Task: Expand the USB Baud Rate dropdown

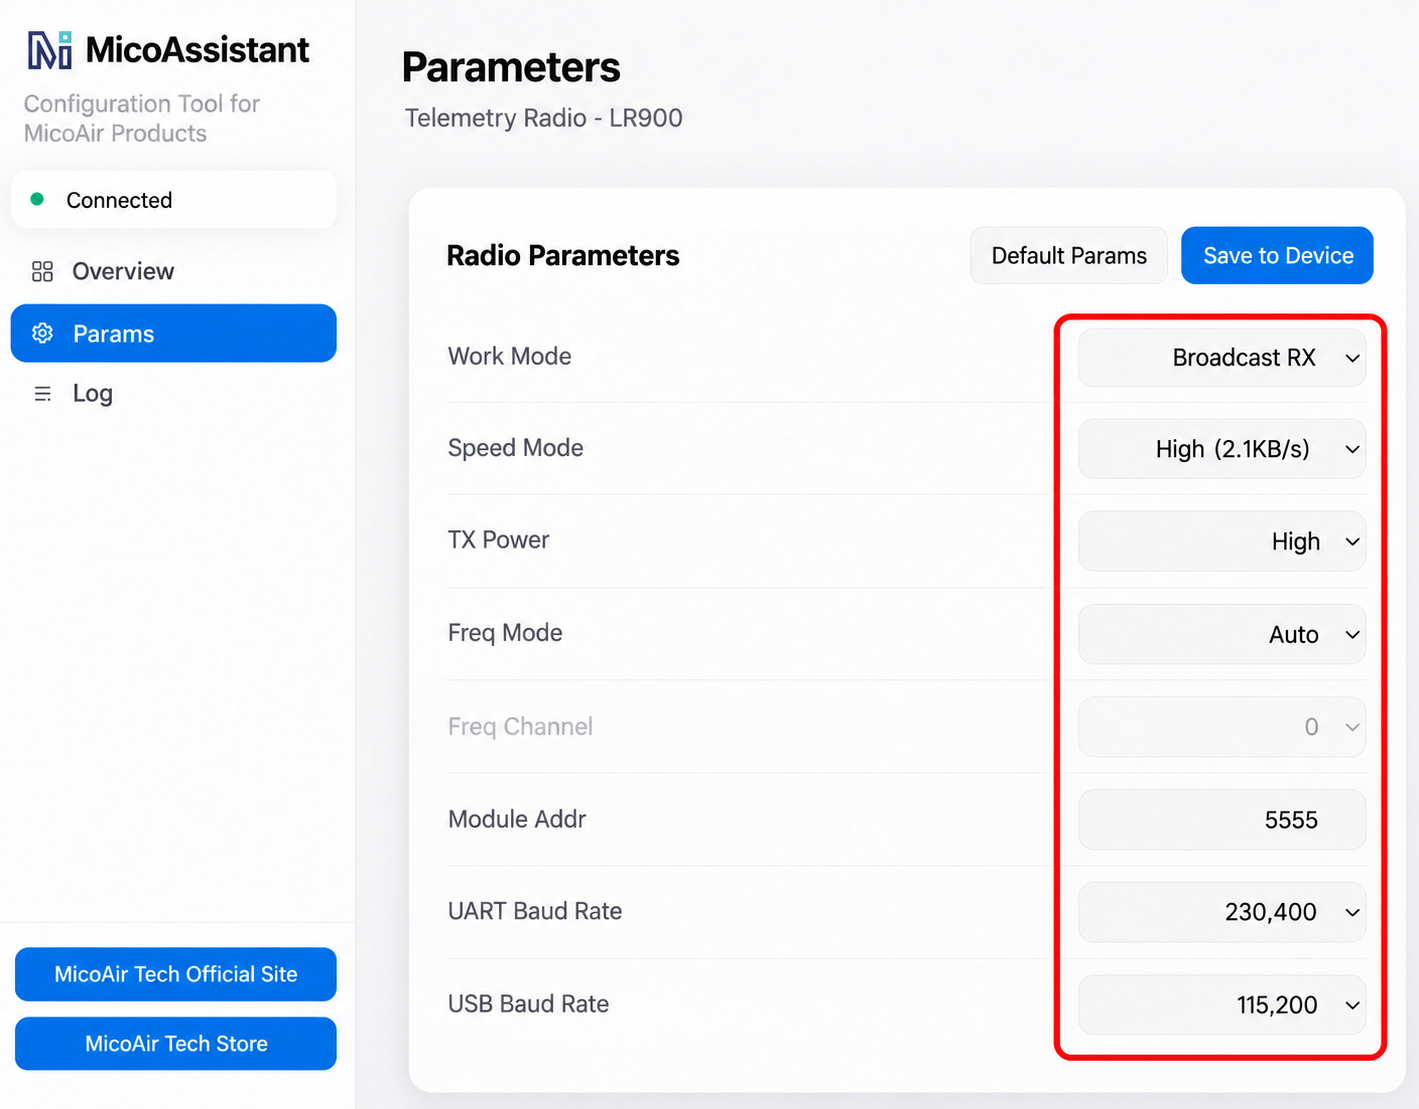Action: [x=1221, y=1005]
